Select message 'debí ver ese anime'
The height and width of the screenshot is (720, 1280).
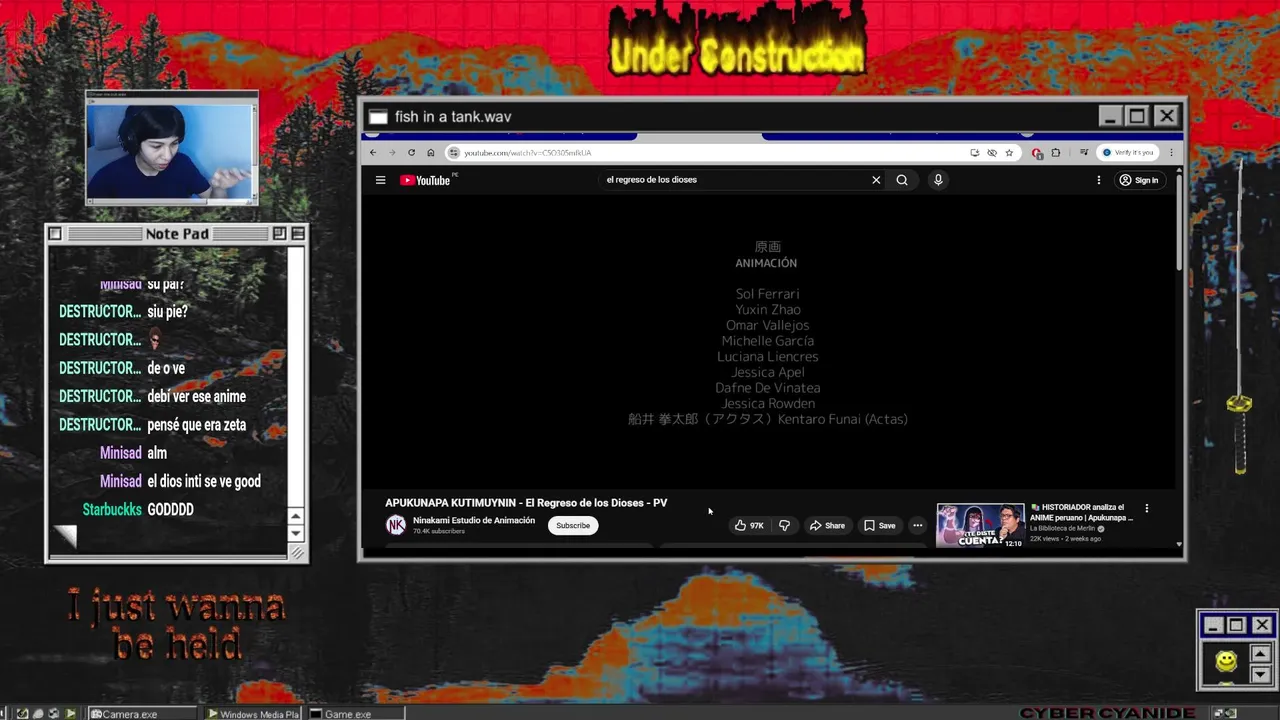pos(196,397)
